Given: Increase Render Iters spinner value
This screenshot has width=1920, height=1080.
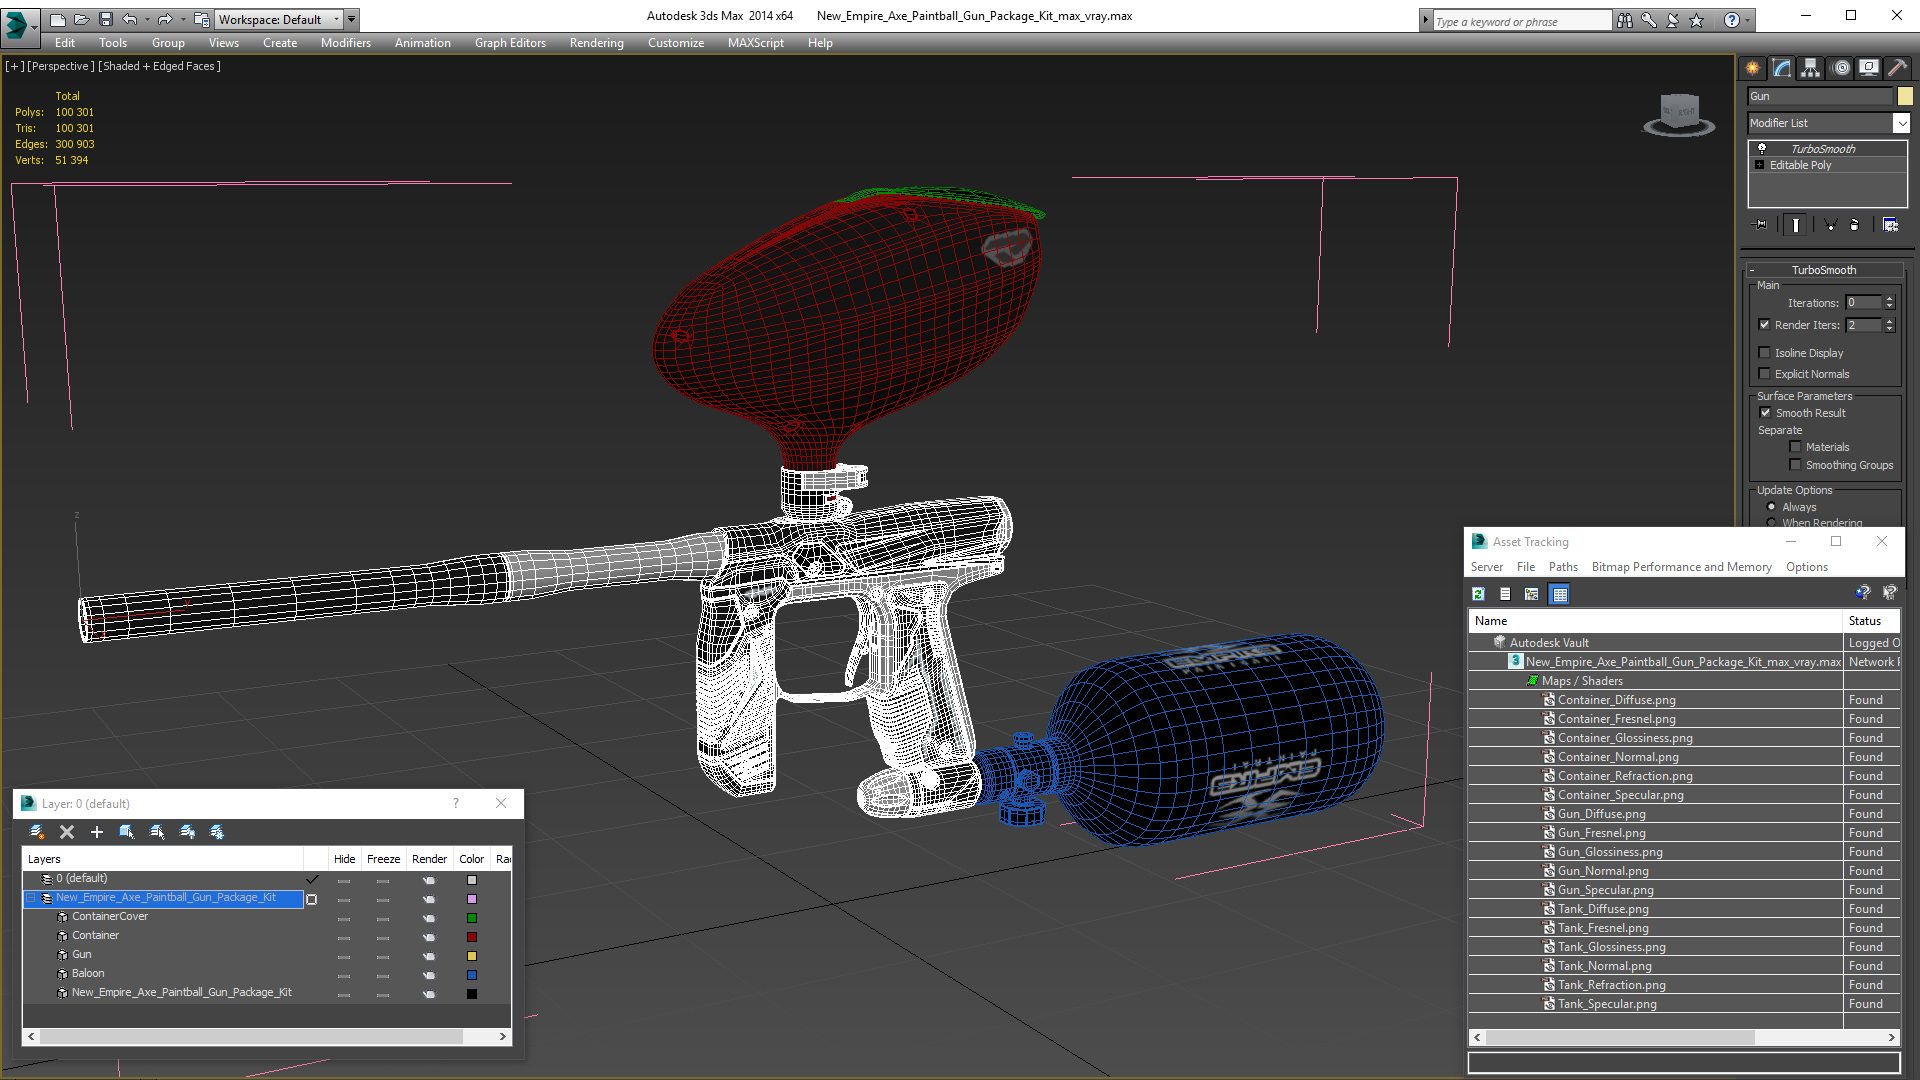Looking at the screenshot, I should (x=1889, y=321).
